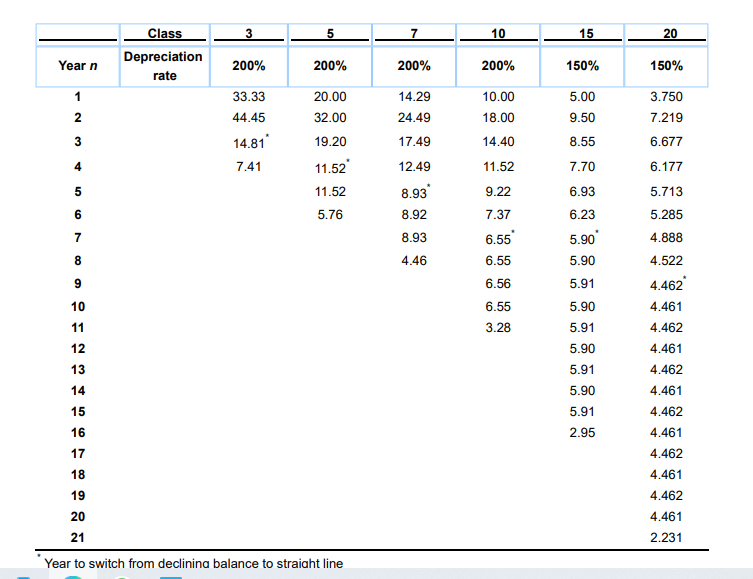
Task: Select the 44.45 cell
Action: point(249,118)
